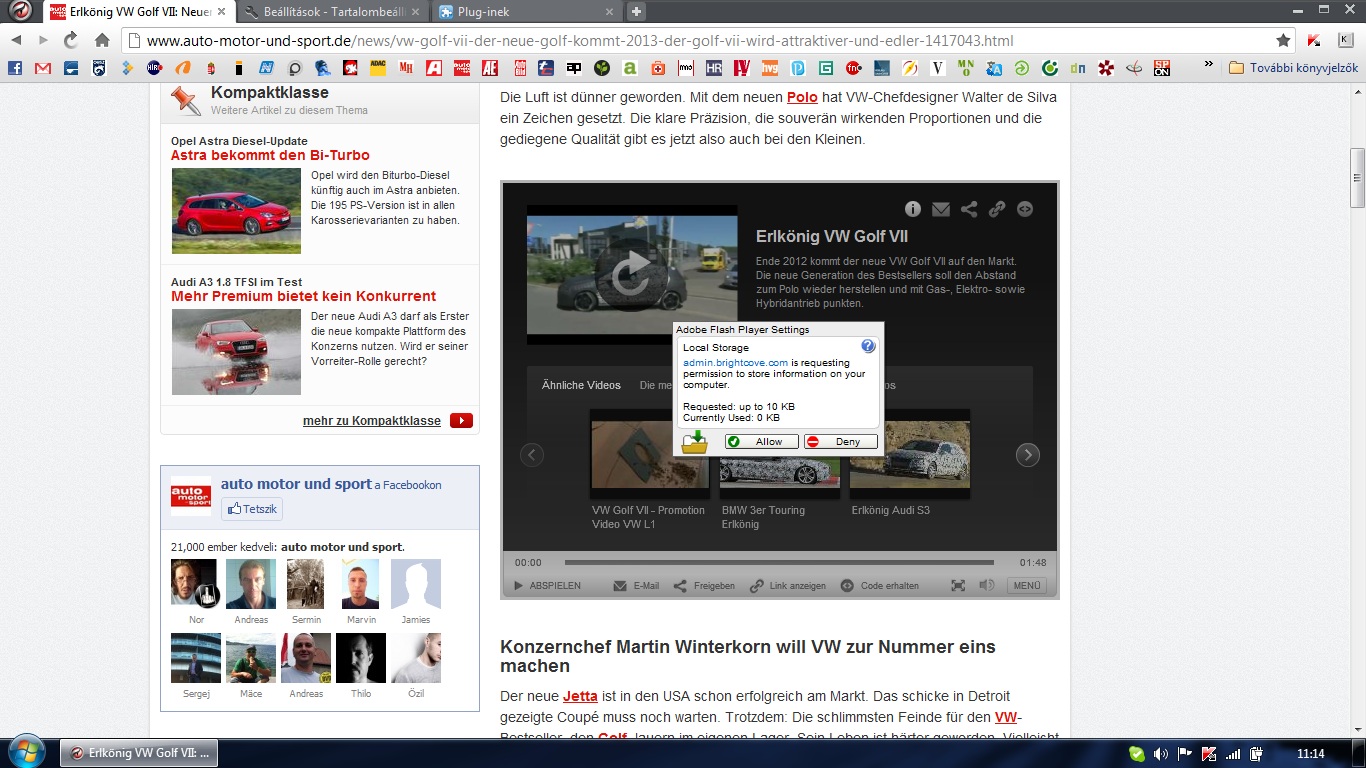Click the yellow ADAC bookmark icon
Screen dimensions: 1366x768
click(x=378, y=69)
